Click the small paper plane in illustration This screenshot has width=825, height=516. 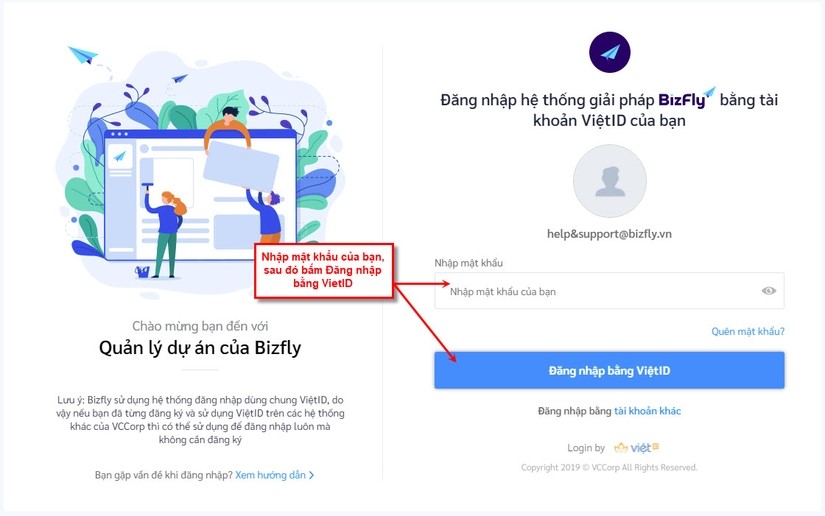pos(179,79)
